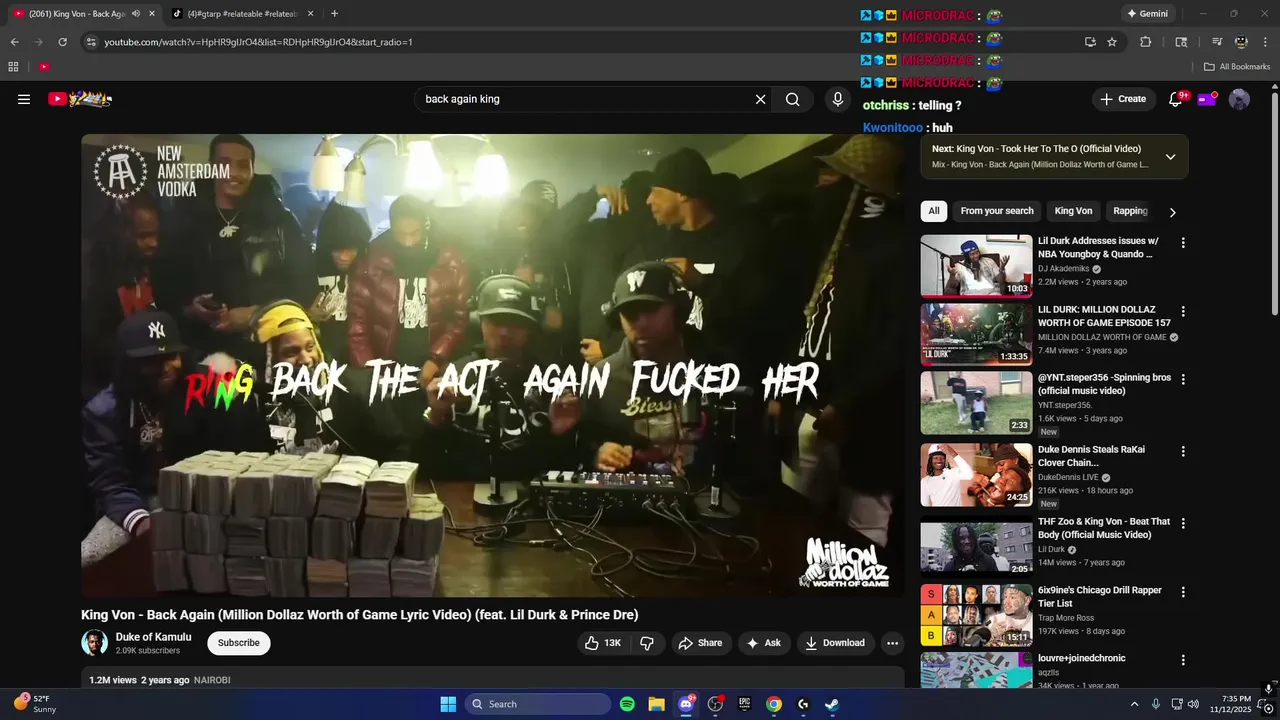The width and height of the screenshot is (1280, 720).
Task: Open the YouTube account avatar menu
Action: point(1239,99)
